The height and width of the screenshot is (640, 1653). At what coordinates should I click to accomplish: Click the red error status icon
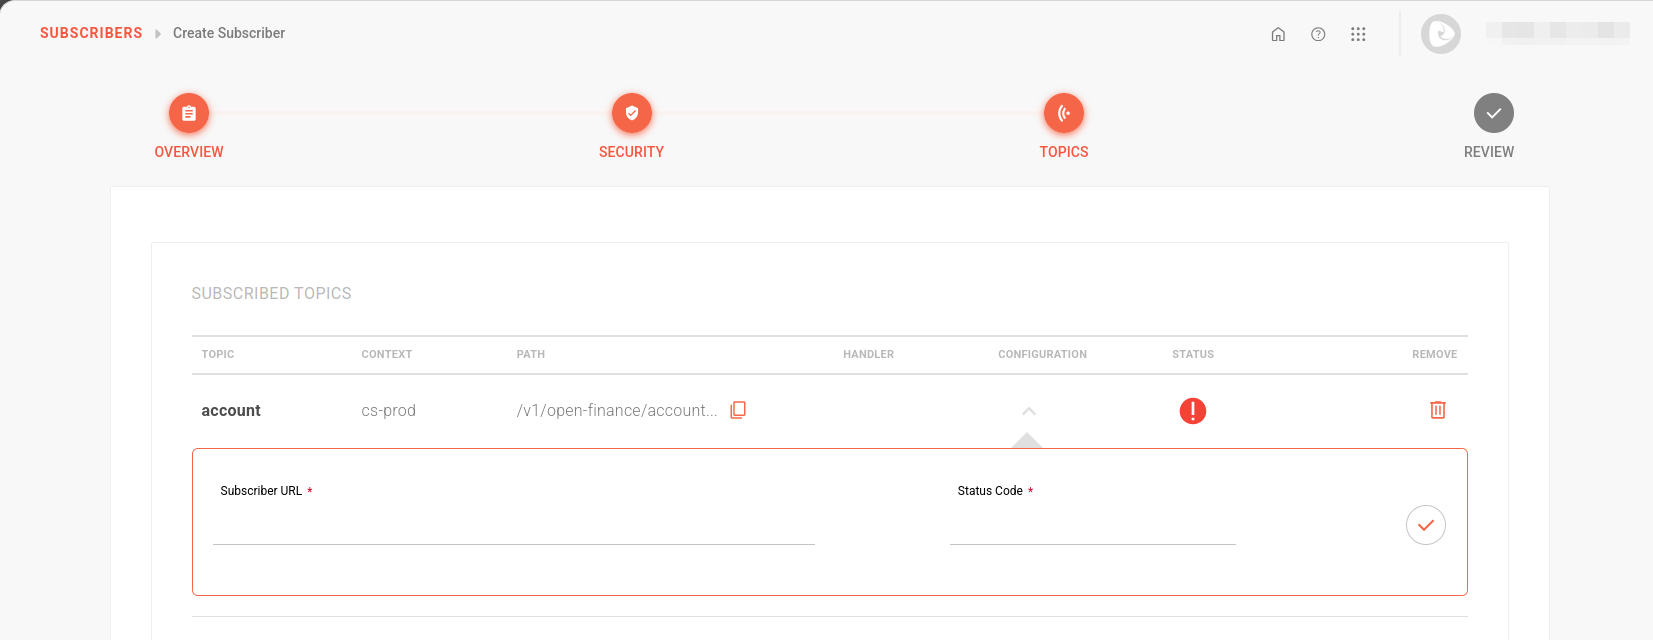pos(1192,411)
